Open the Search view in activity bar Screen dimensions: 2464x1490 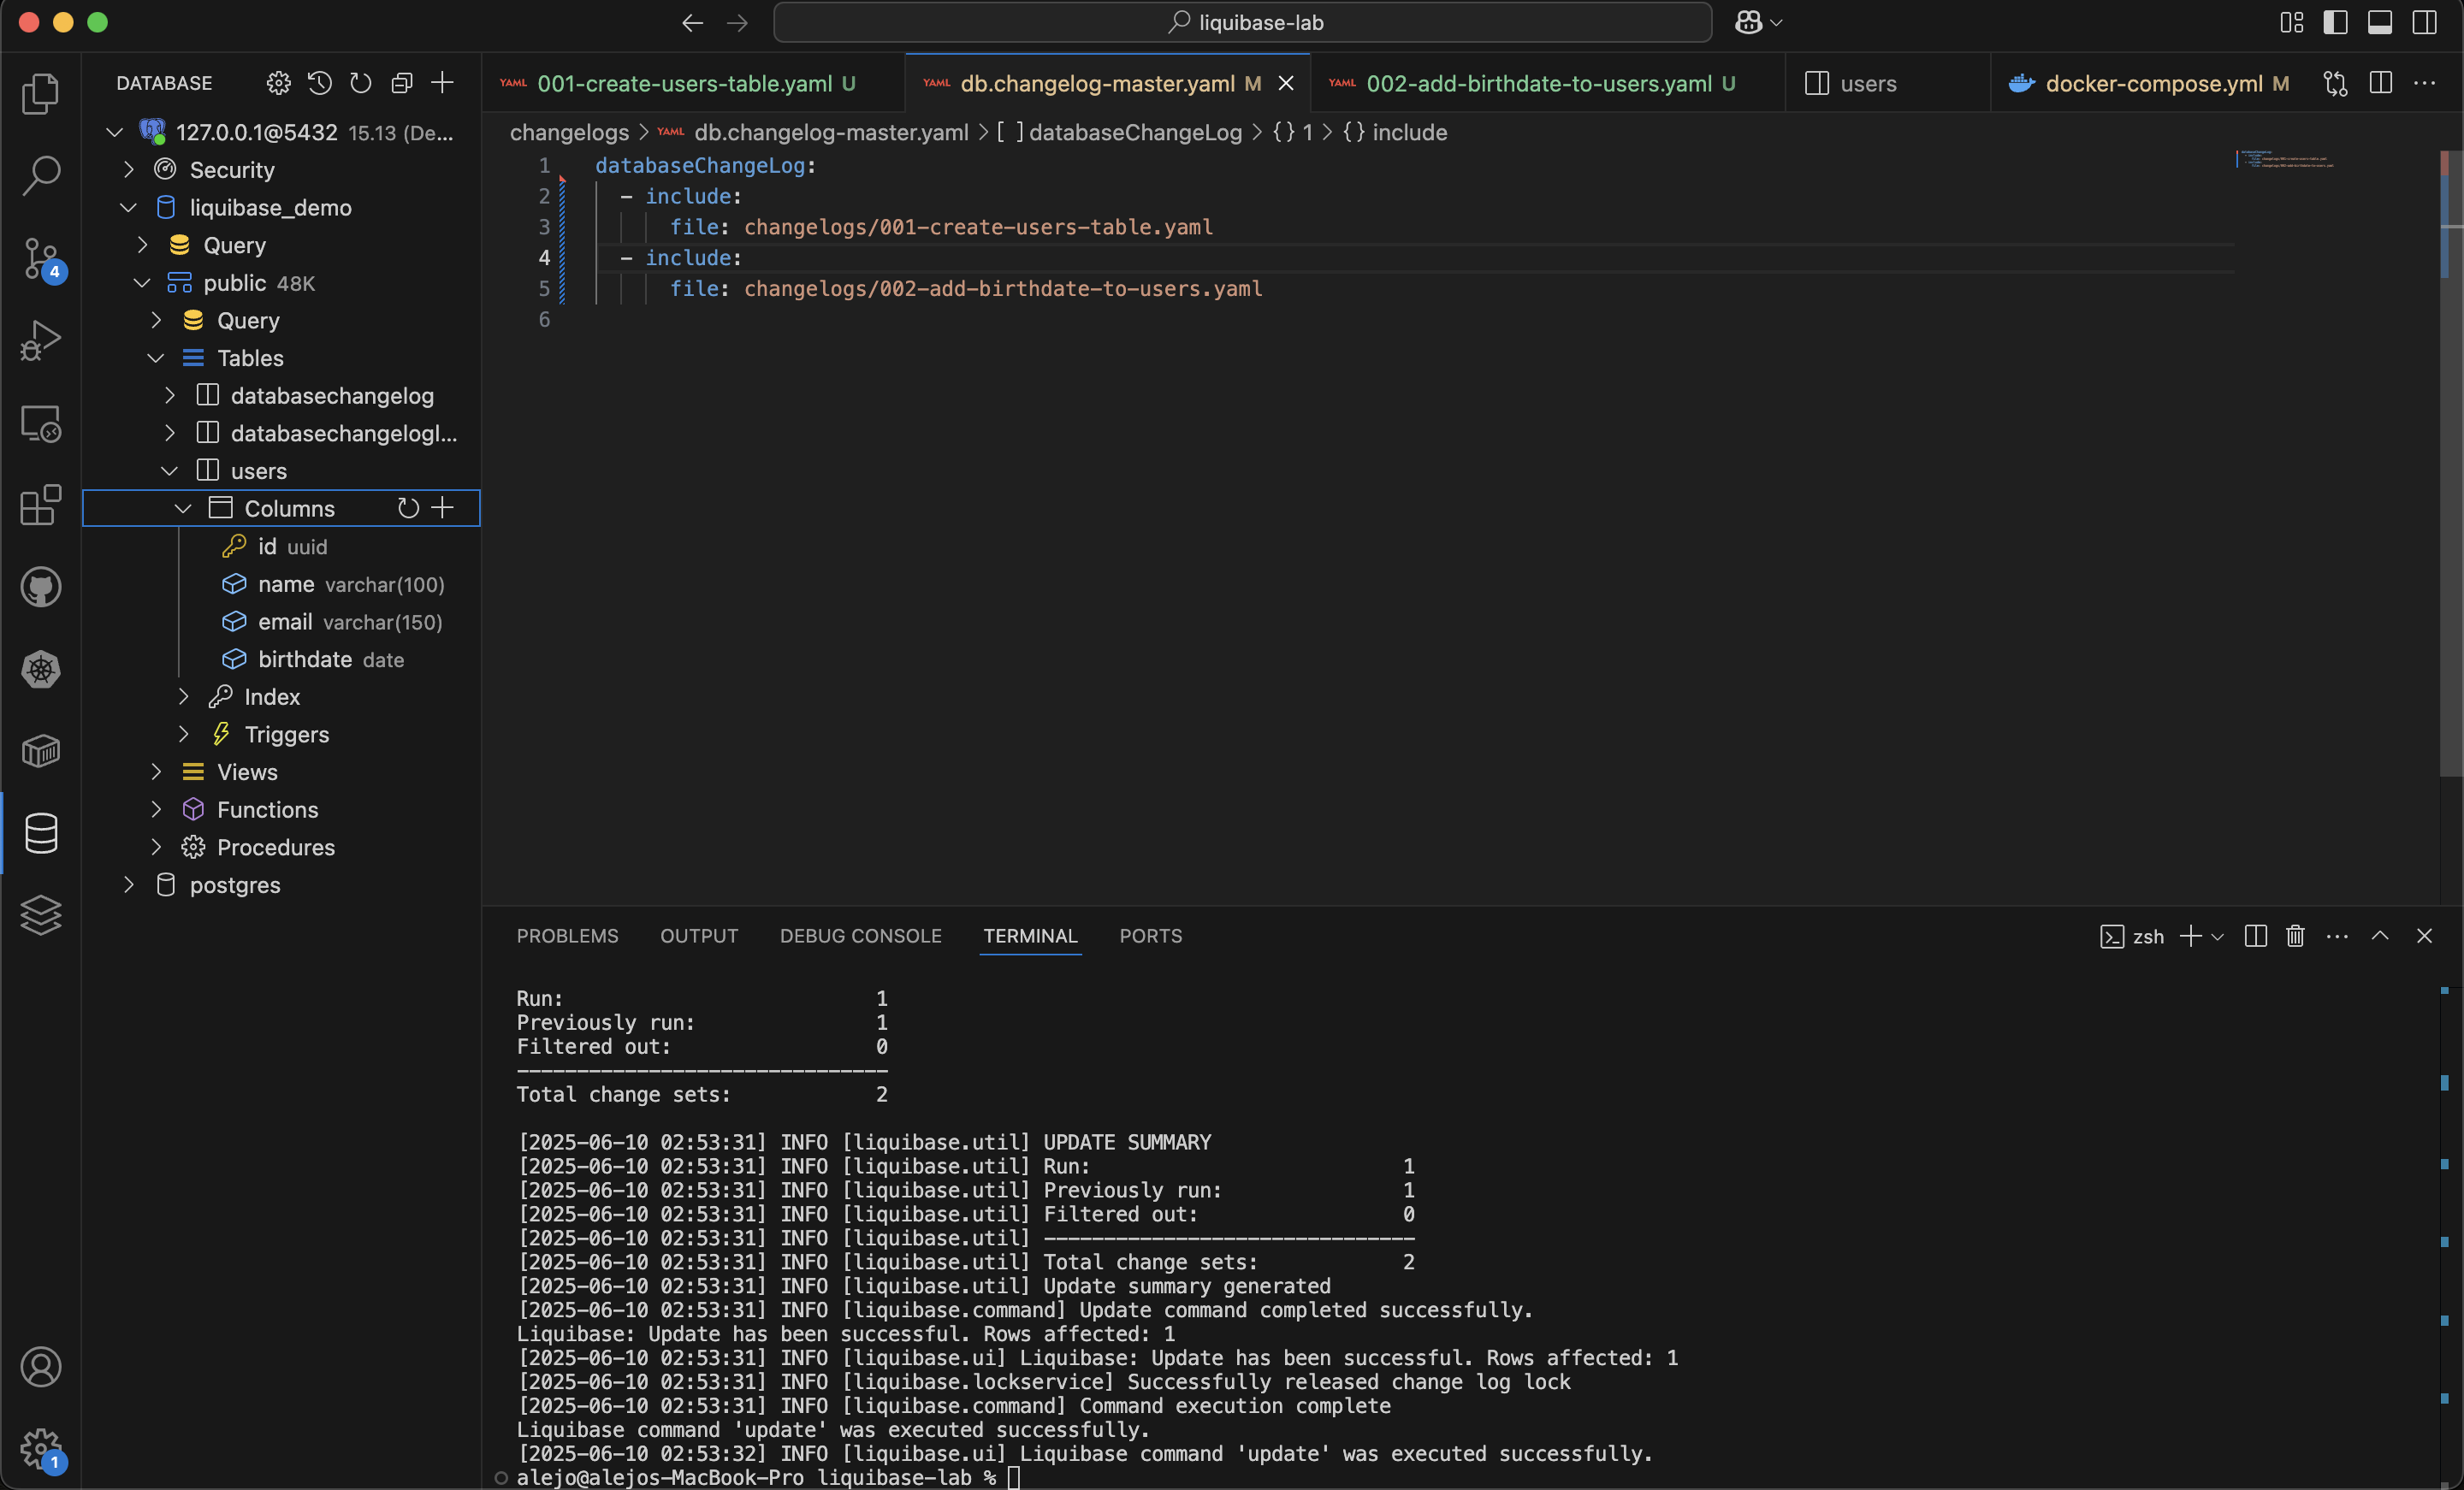[41, 175]
